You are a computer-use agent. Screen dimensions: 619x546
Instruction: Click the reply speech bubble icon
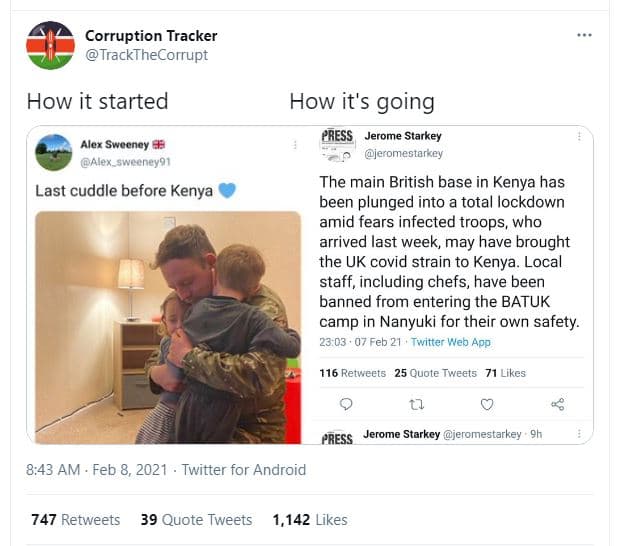click(346, 404)
